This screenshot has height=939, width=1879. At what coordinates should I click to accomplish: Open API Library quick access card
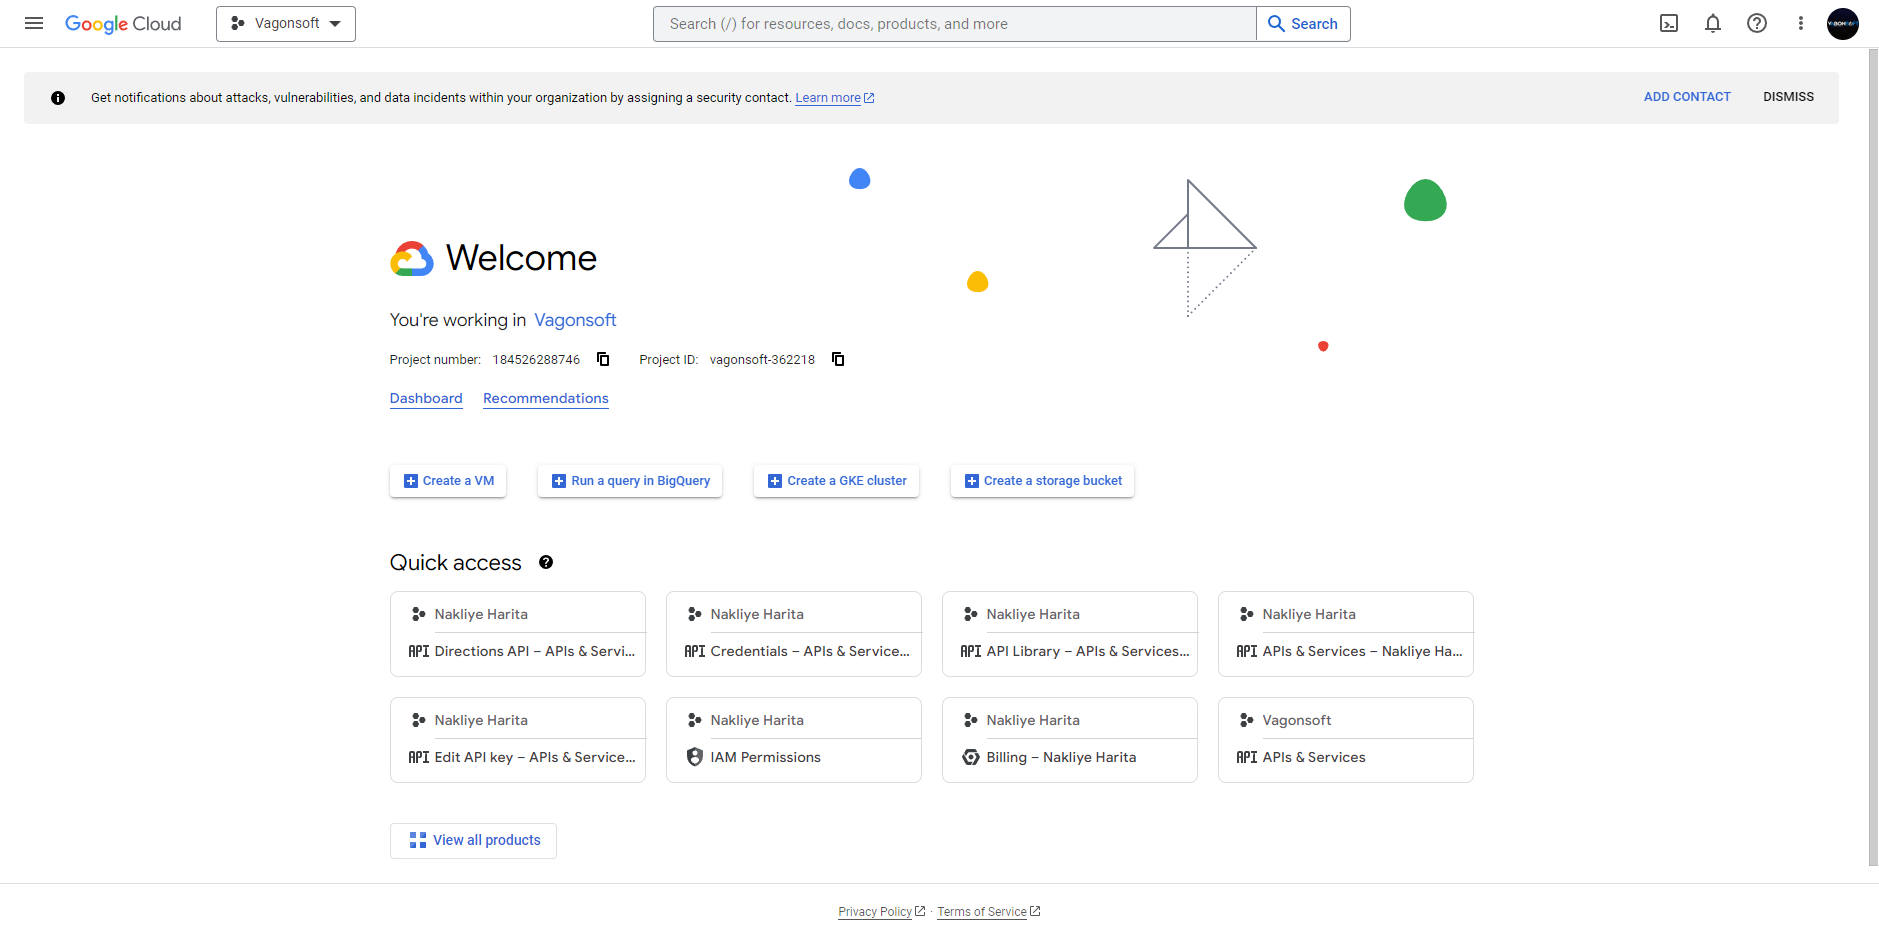click(1070, 634)
